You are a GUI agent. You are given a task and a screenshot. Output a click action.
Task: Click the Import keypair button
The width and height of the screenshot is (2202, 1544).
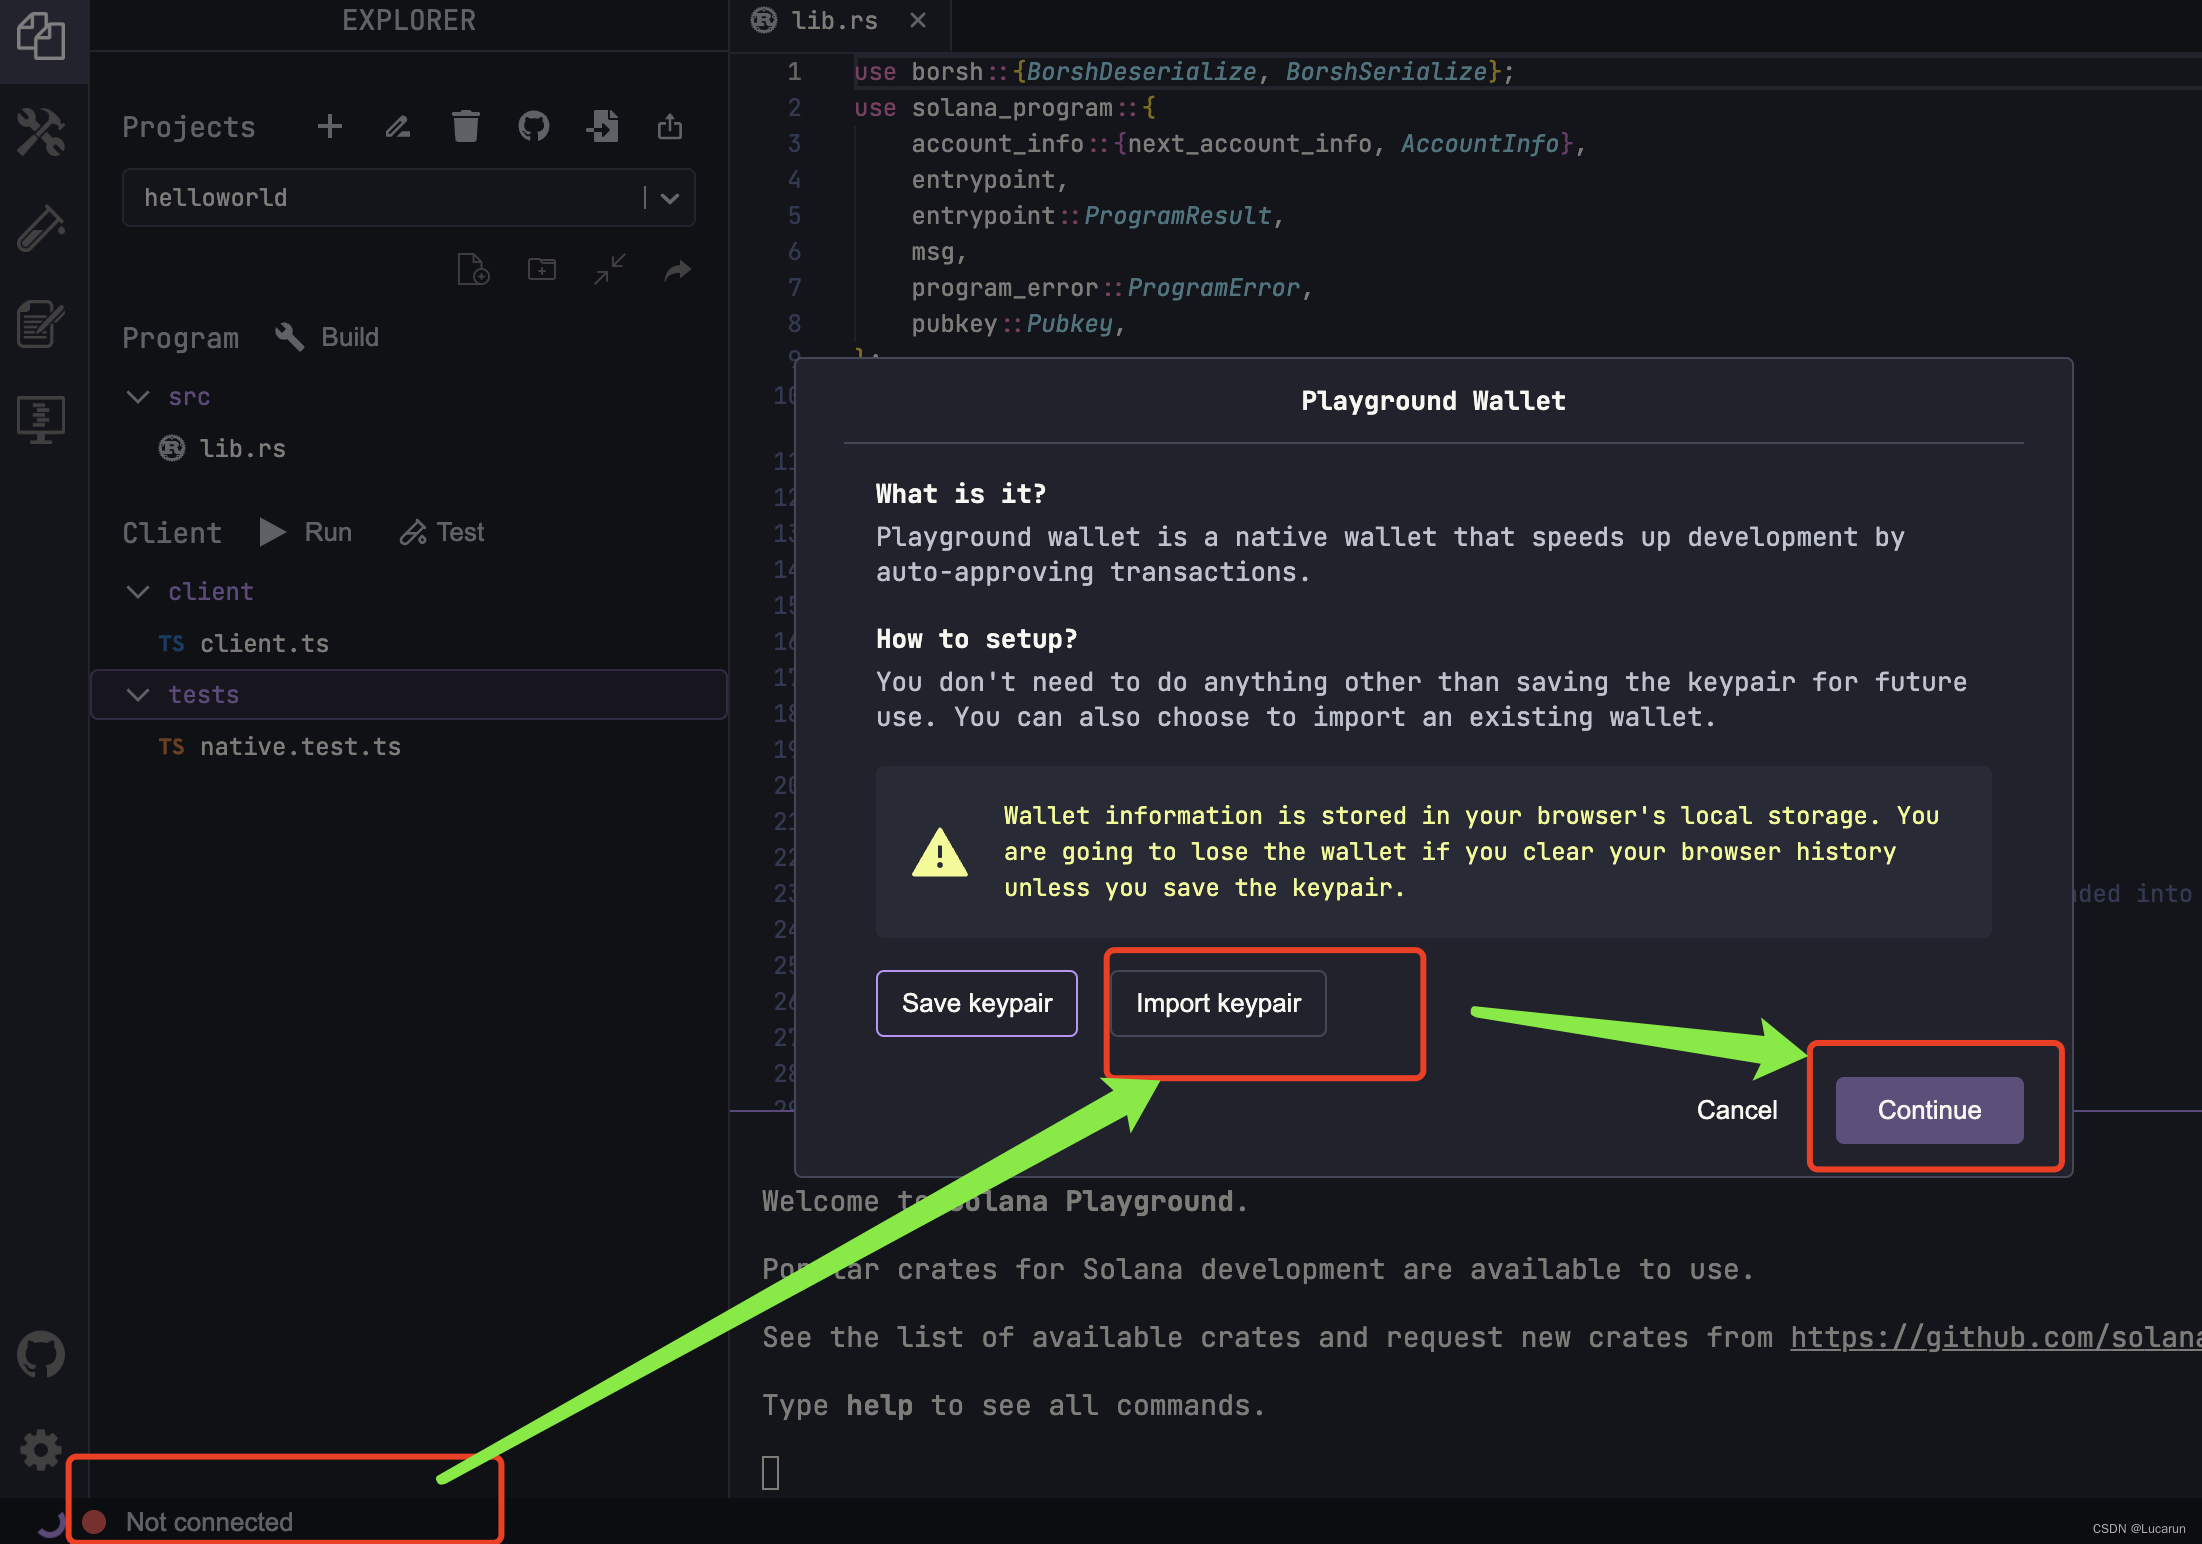pyautogui.click(x=1217, y=1003)
